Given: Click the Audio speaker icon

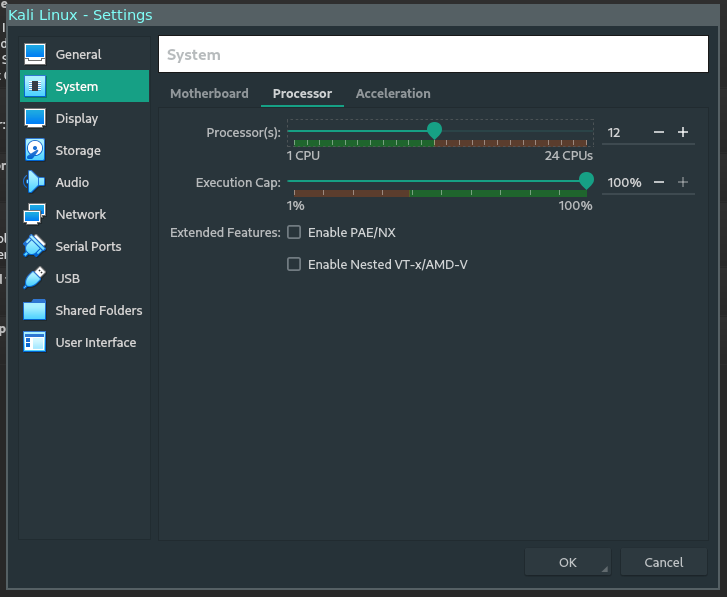Looking at the screenshot, I should 35,182.
